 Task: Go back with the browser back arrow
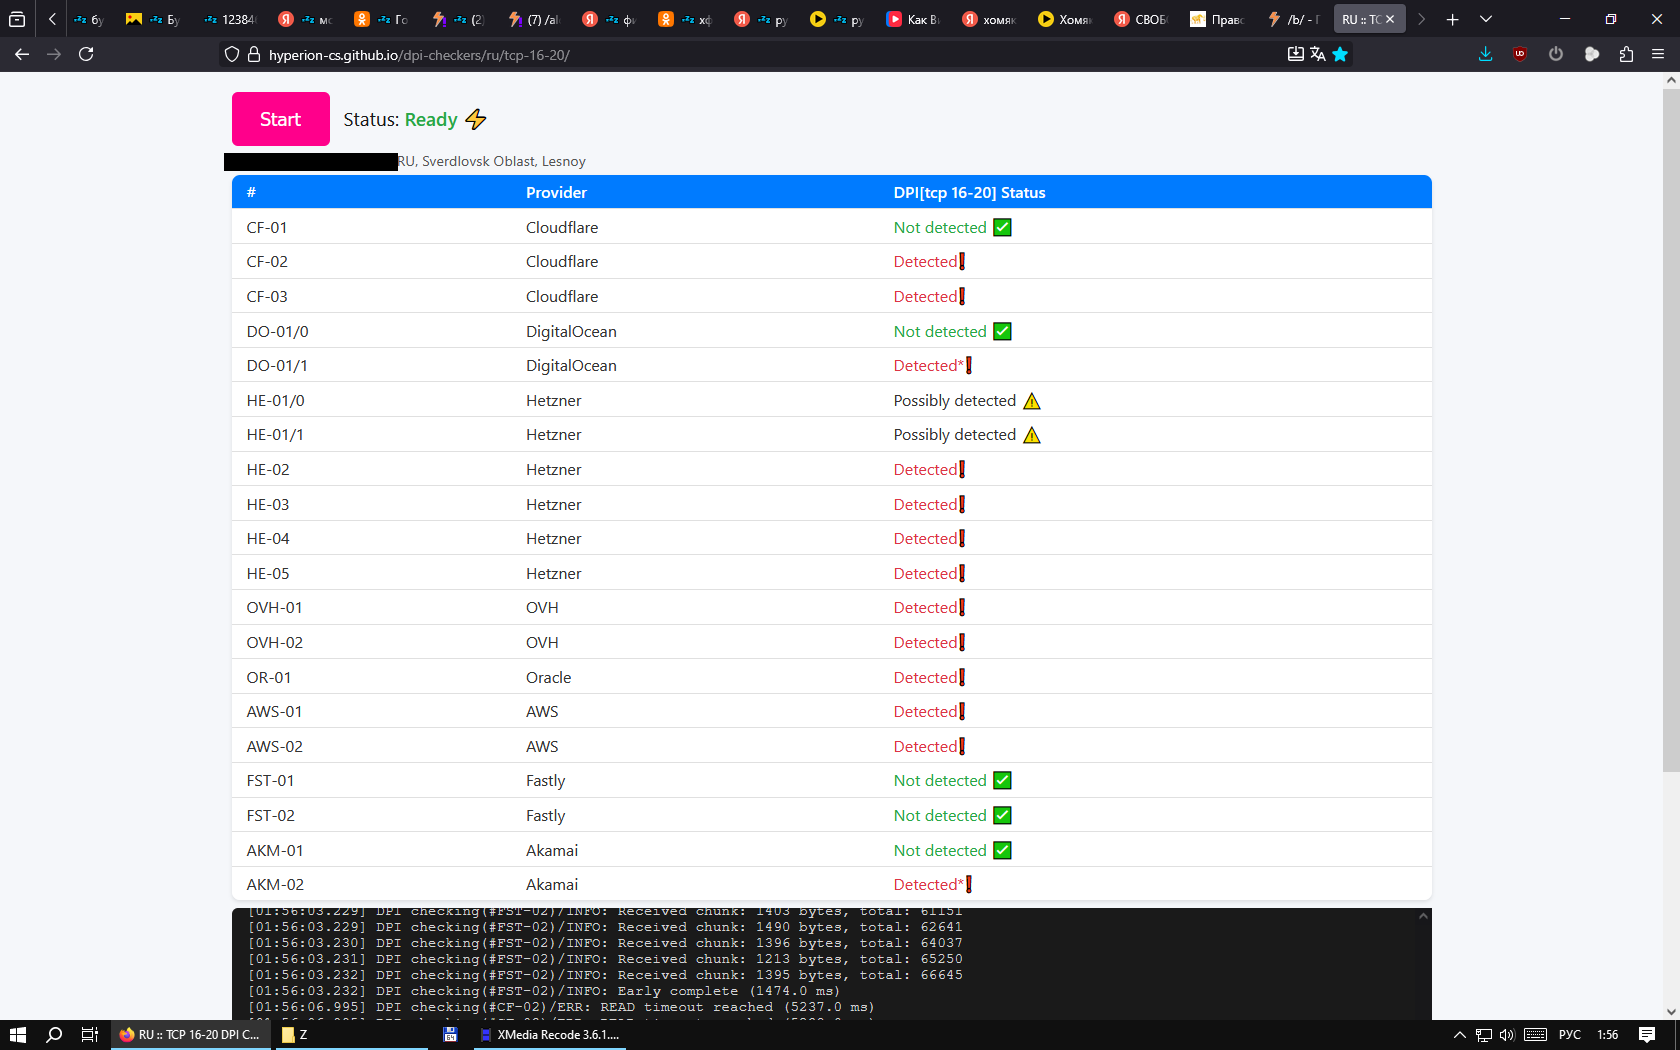22,54
